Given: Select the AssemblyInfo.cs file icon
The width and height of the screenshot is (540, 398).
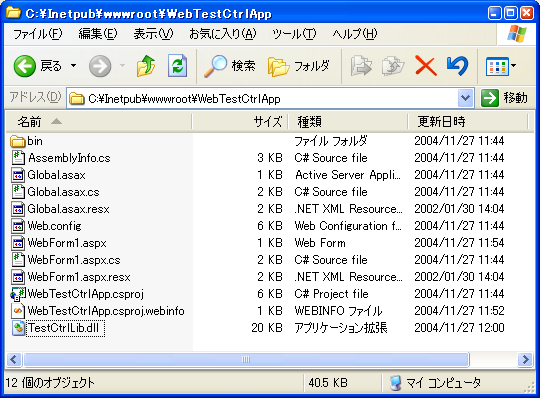Looking at the screenshot, I should click(x=18, y=158).
